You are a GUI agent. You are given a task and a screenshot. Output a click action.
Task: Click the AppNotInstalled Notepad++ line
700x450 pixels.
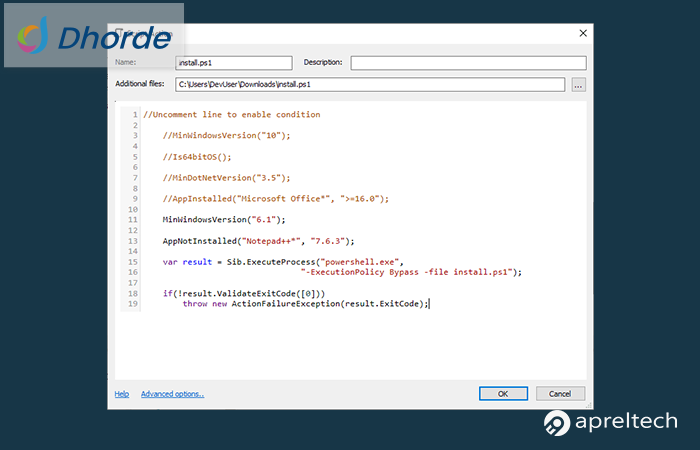point(258,241)
